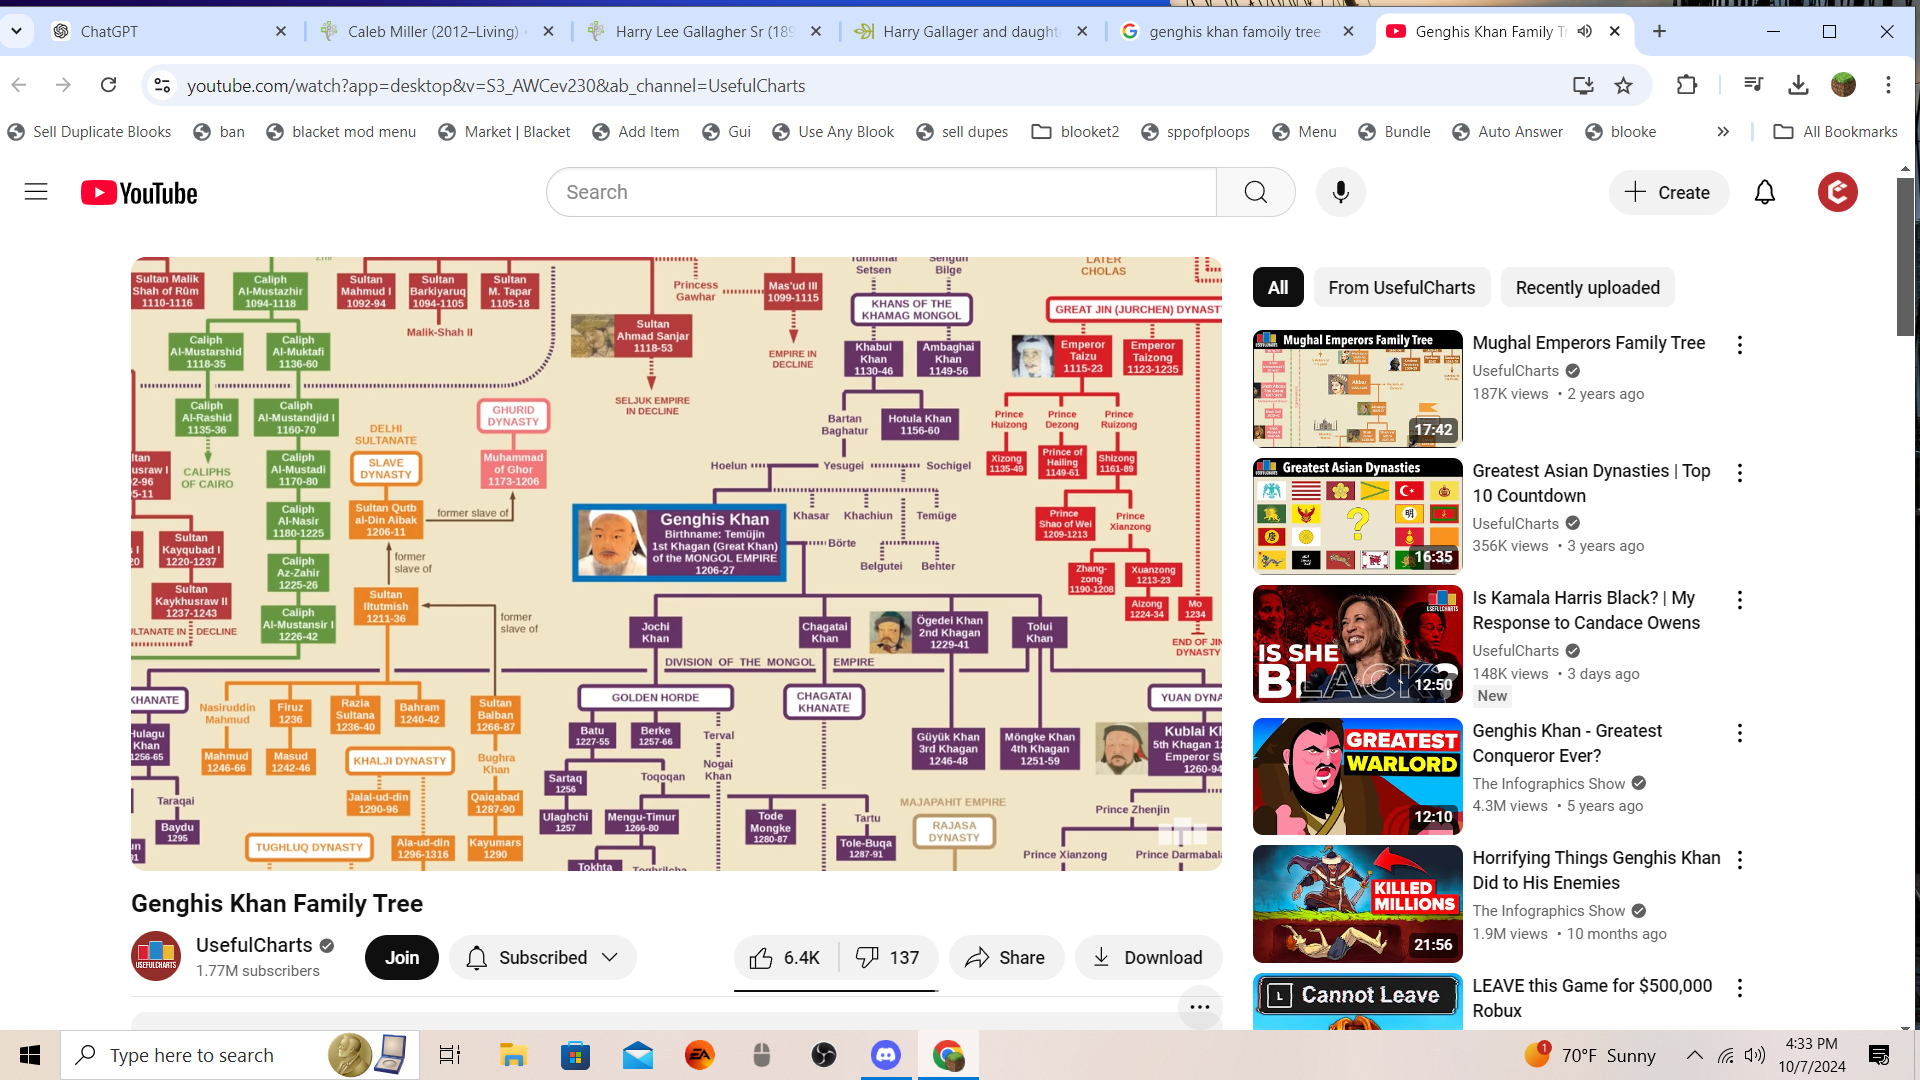
Task: Select the 'From UsefulCharts' filter chip
Action: [1401, 288]
